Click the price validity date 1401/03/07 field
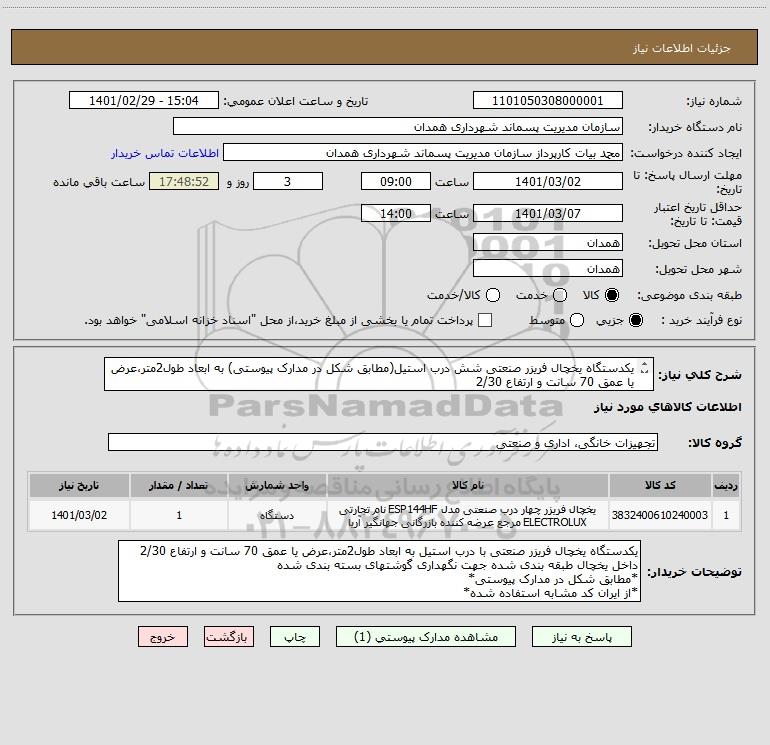This screenshot has height=745, width=770. click(x=548, y=213)
